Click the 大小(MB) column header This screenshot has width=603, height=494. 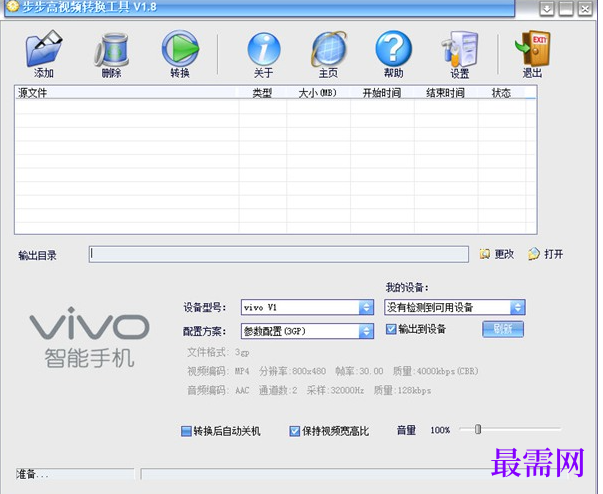click(x=318, y=93)
